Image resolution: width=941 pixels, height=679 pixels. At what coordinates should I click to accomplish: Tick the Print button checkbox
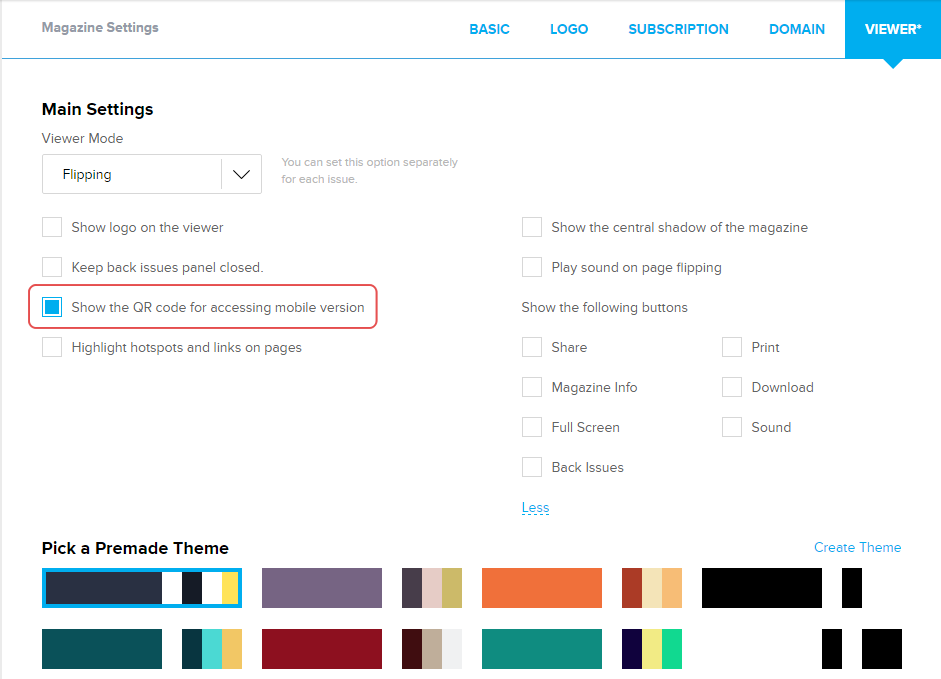click(732, 347)
